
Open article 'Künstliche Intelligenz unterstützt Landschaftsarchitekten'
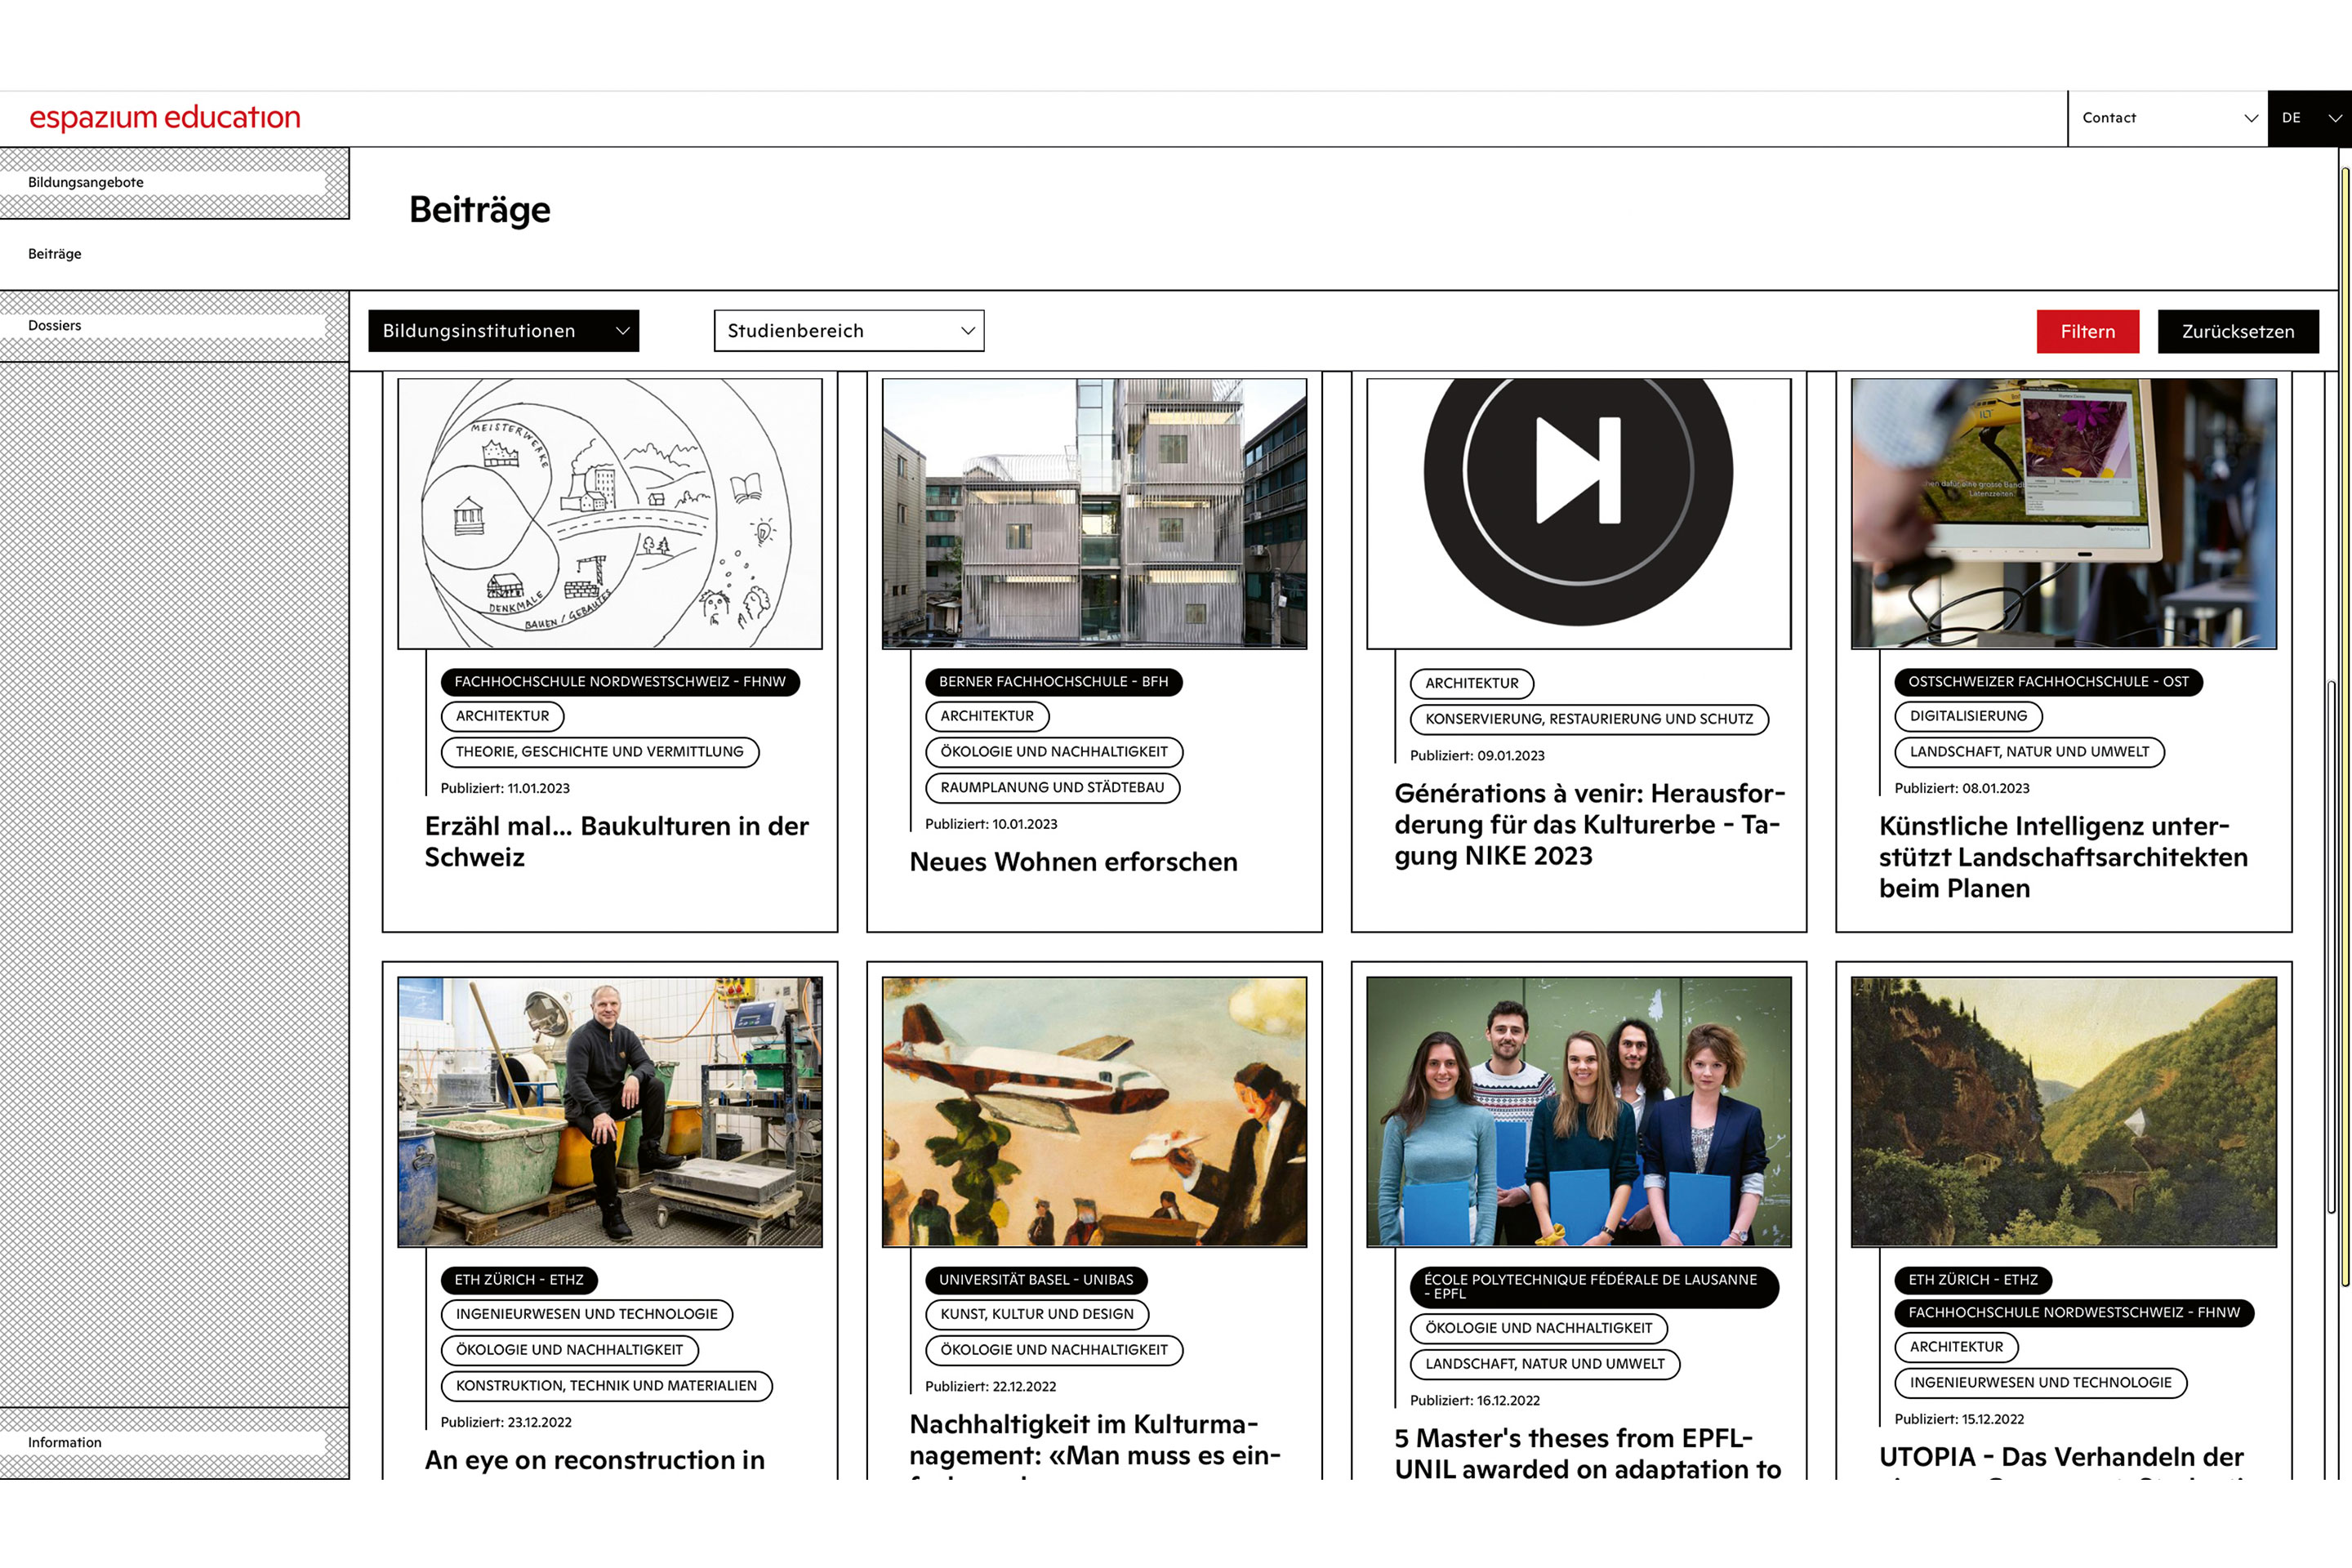pyautogui.click(x=2063, y=857)
